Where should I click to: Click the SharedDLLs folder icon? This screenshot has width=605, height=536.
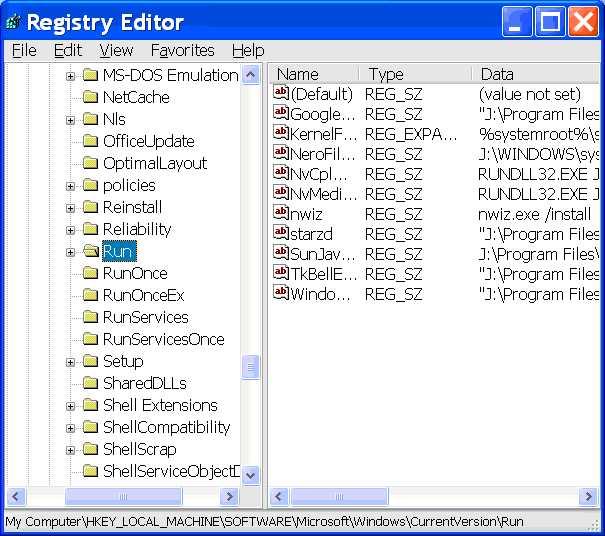[x=90, y=383]
